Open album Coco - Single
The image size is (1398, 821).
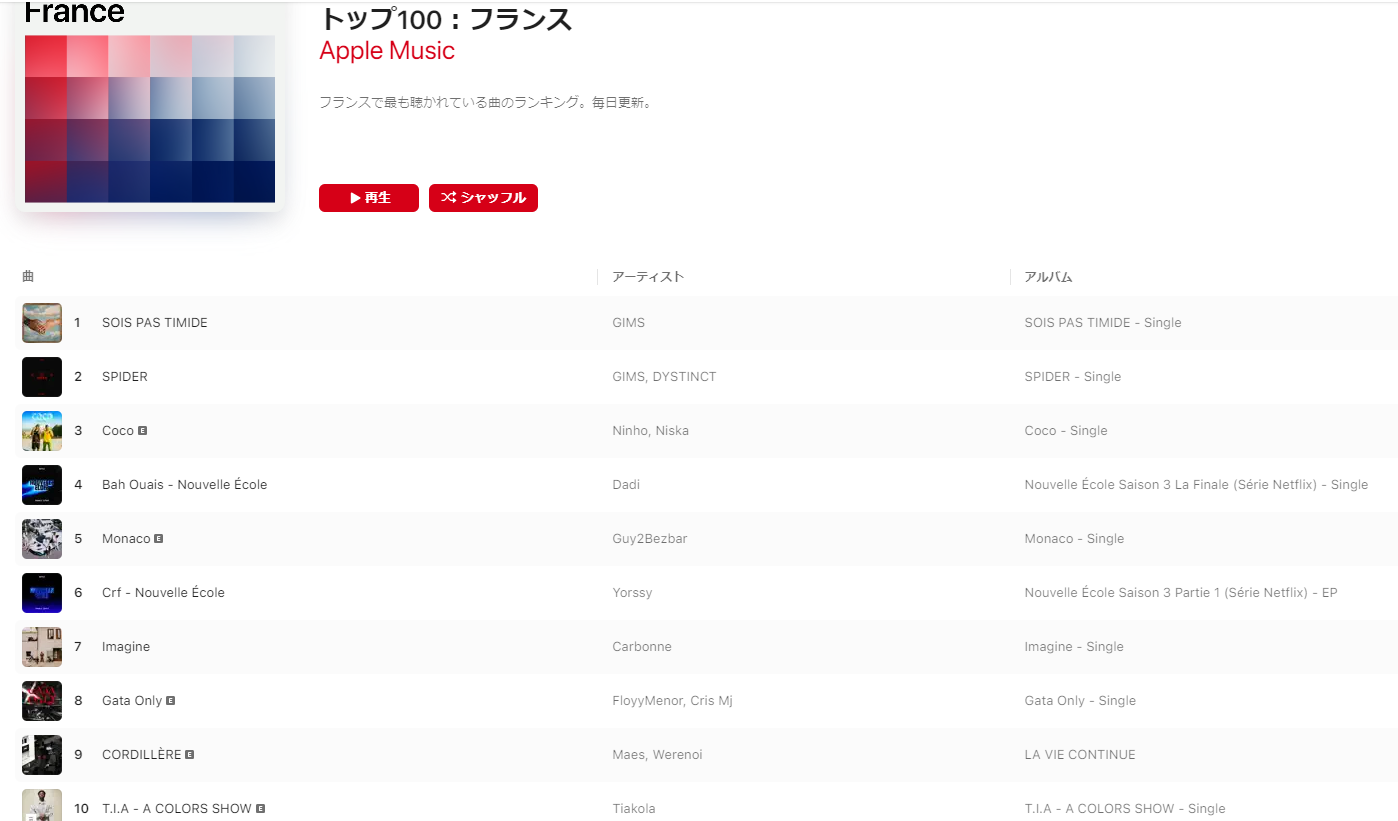click(1066, 431)
